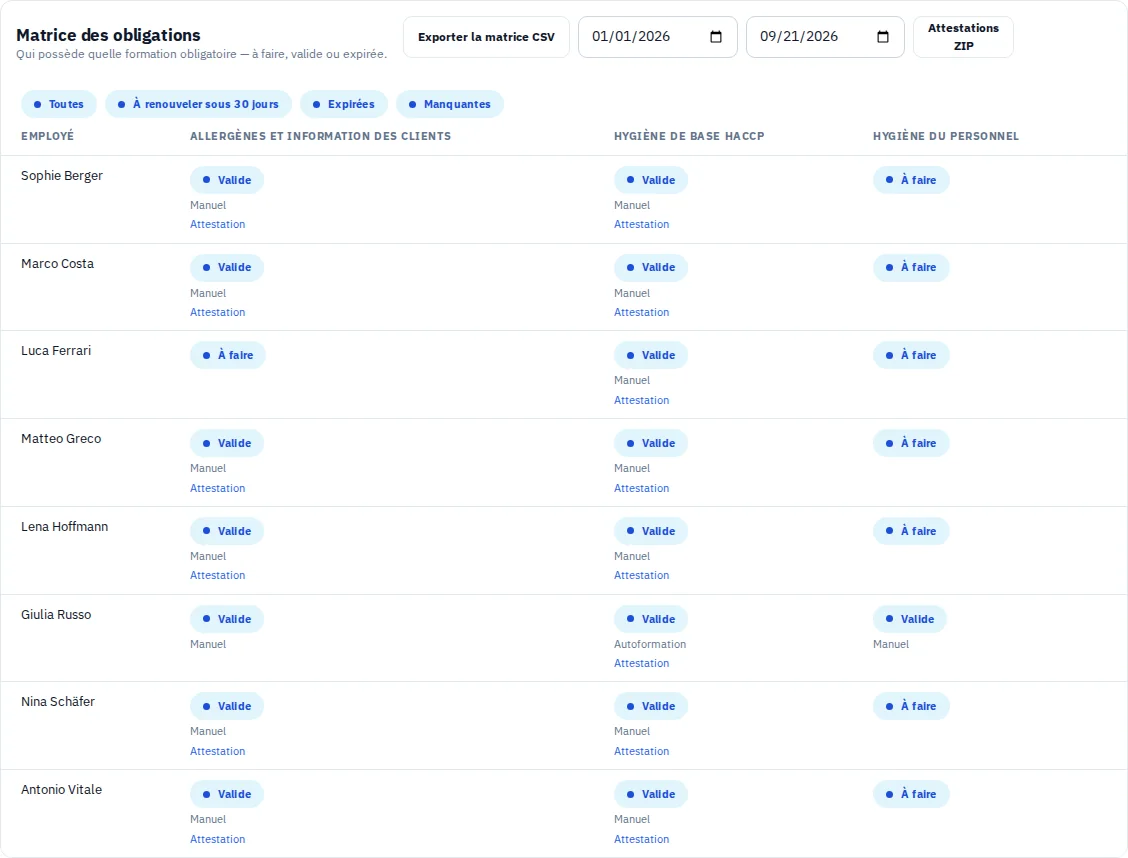View Marco Costa's Allergènes attestation
Screen dimensions: 1128x858
217,312
